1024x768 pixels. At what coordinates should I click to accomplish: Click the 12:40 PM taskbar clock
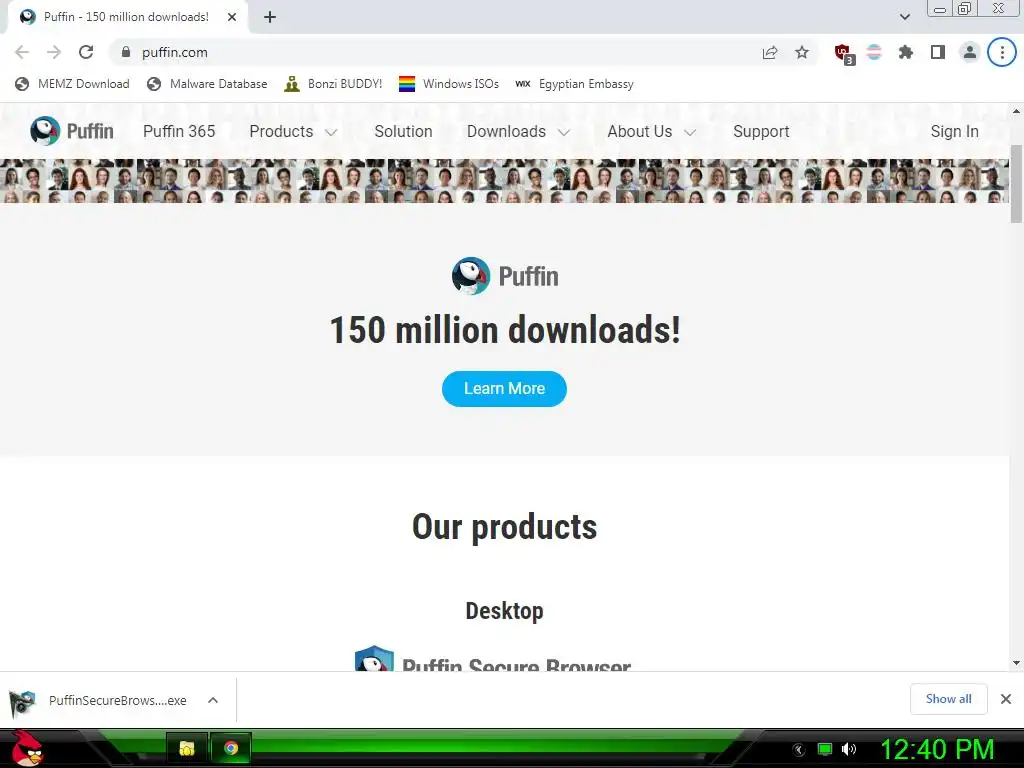937,749
